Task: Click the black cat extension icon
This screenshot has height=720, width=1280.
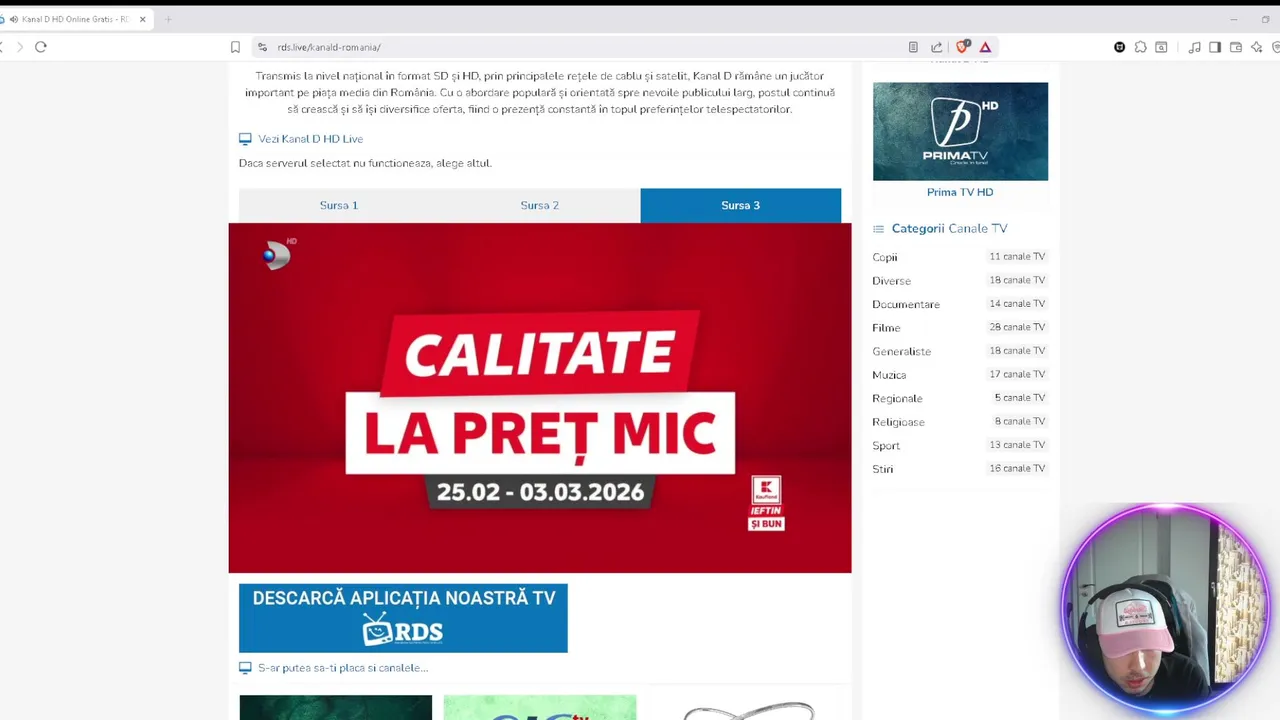Action: click(1119, 47)
